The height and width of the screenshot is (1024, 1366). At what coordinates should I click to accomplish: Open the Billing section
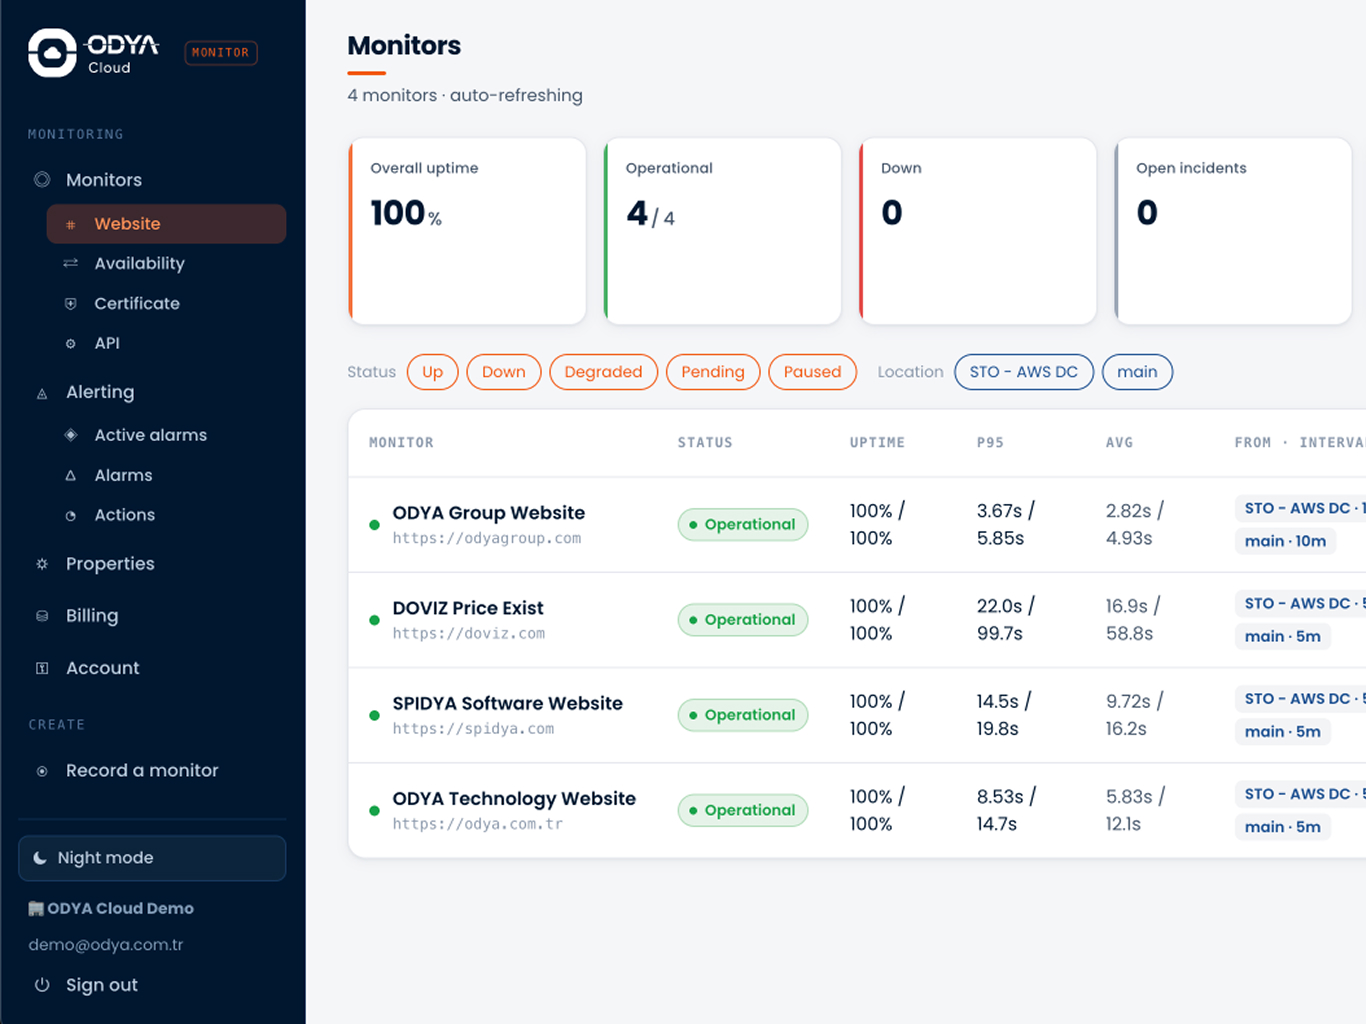[x=152, y=616]
